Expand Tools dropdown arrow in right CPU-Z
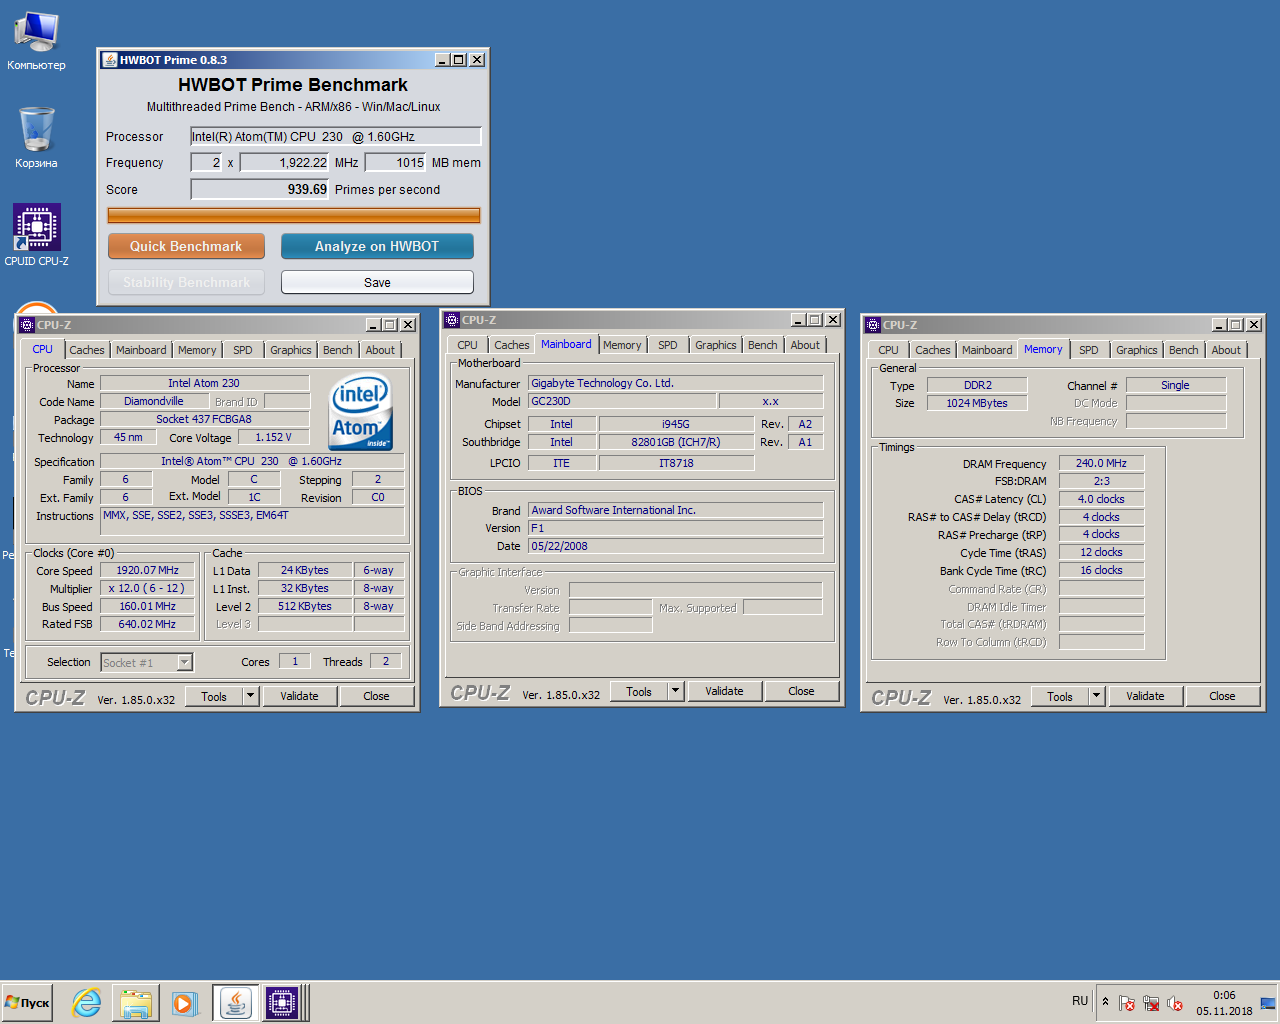 [1096, 696]
